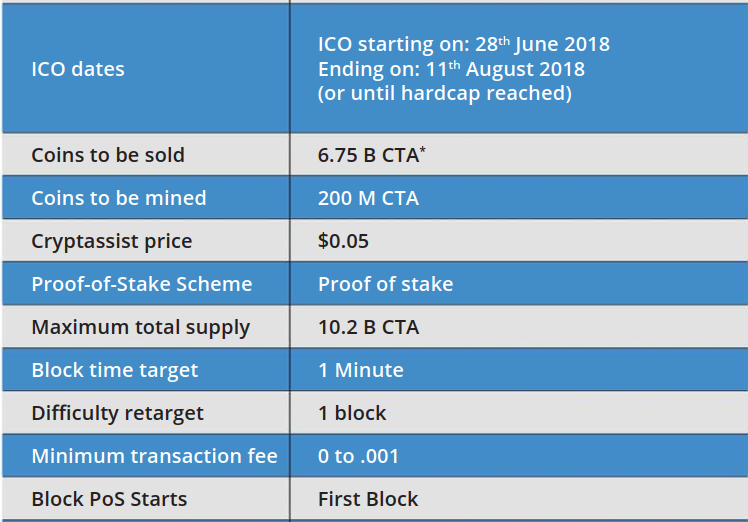Viewport: 748px width, 522px height.
Task: Click the "Block PoS Starts" label
Action: tap(109, 499)
